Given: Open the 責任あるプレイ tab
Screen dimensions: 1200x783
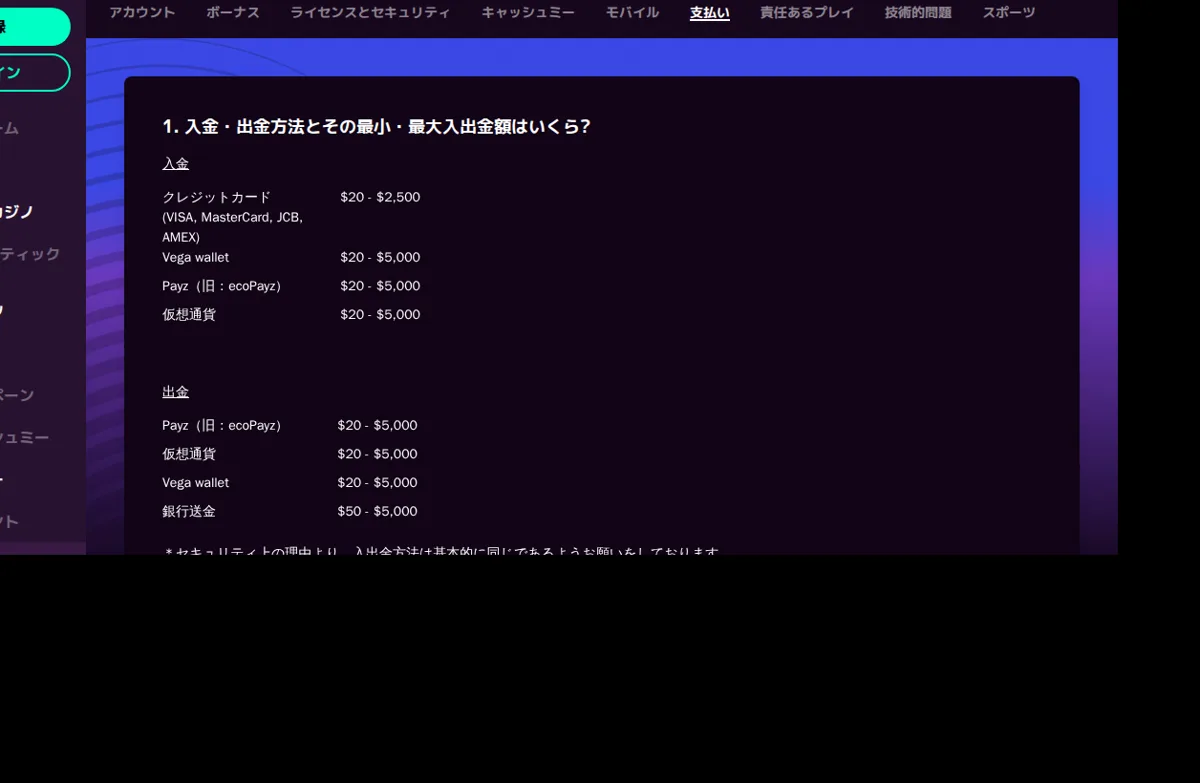Looking at the screenshot, I should click(807, 13).
